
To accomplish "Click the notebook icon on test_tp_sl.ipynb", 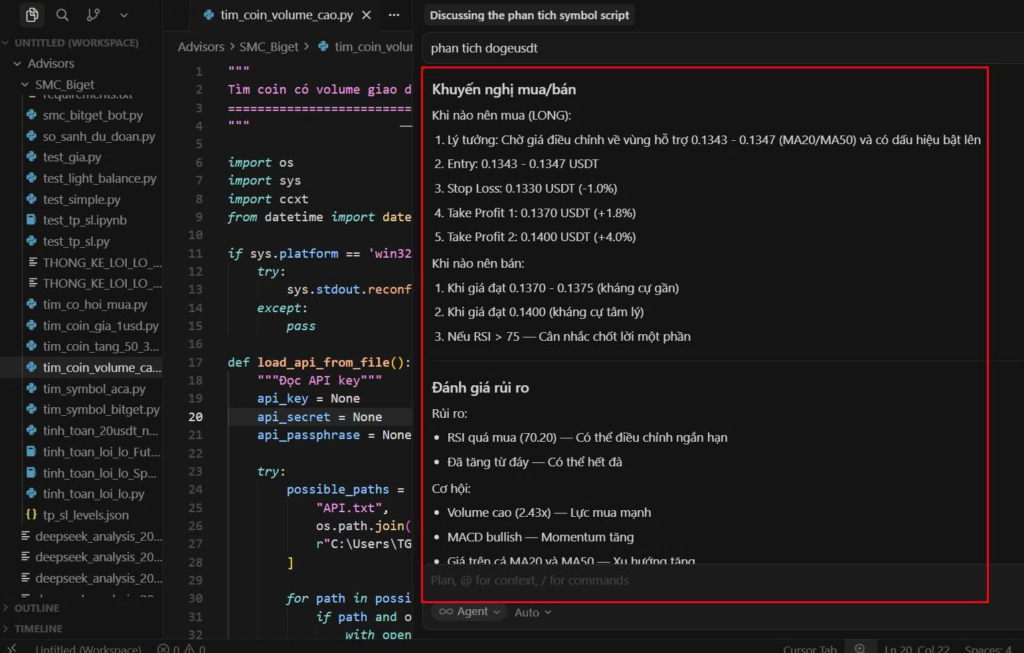I will click(32, 220).
